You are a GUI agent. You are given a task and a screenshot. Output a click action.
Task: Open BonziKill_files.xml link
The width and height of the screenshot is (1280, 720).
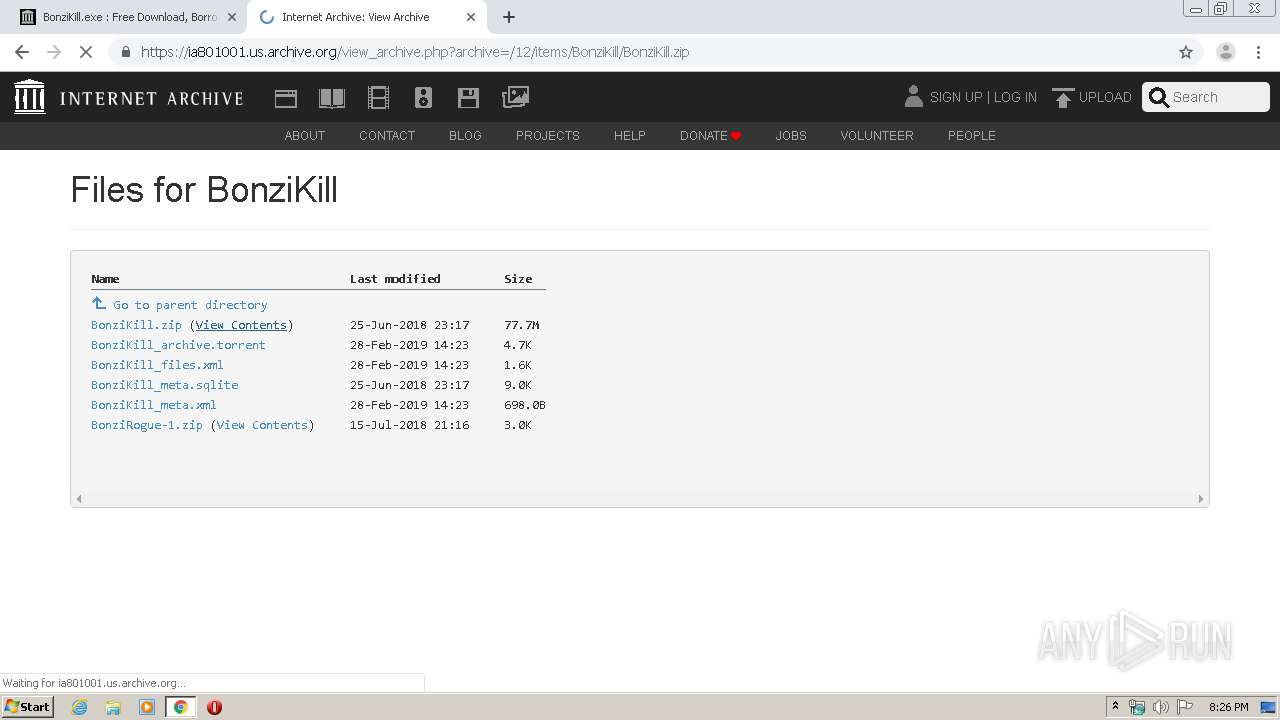point(157,365)
